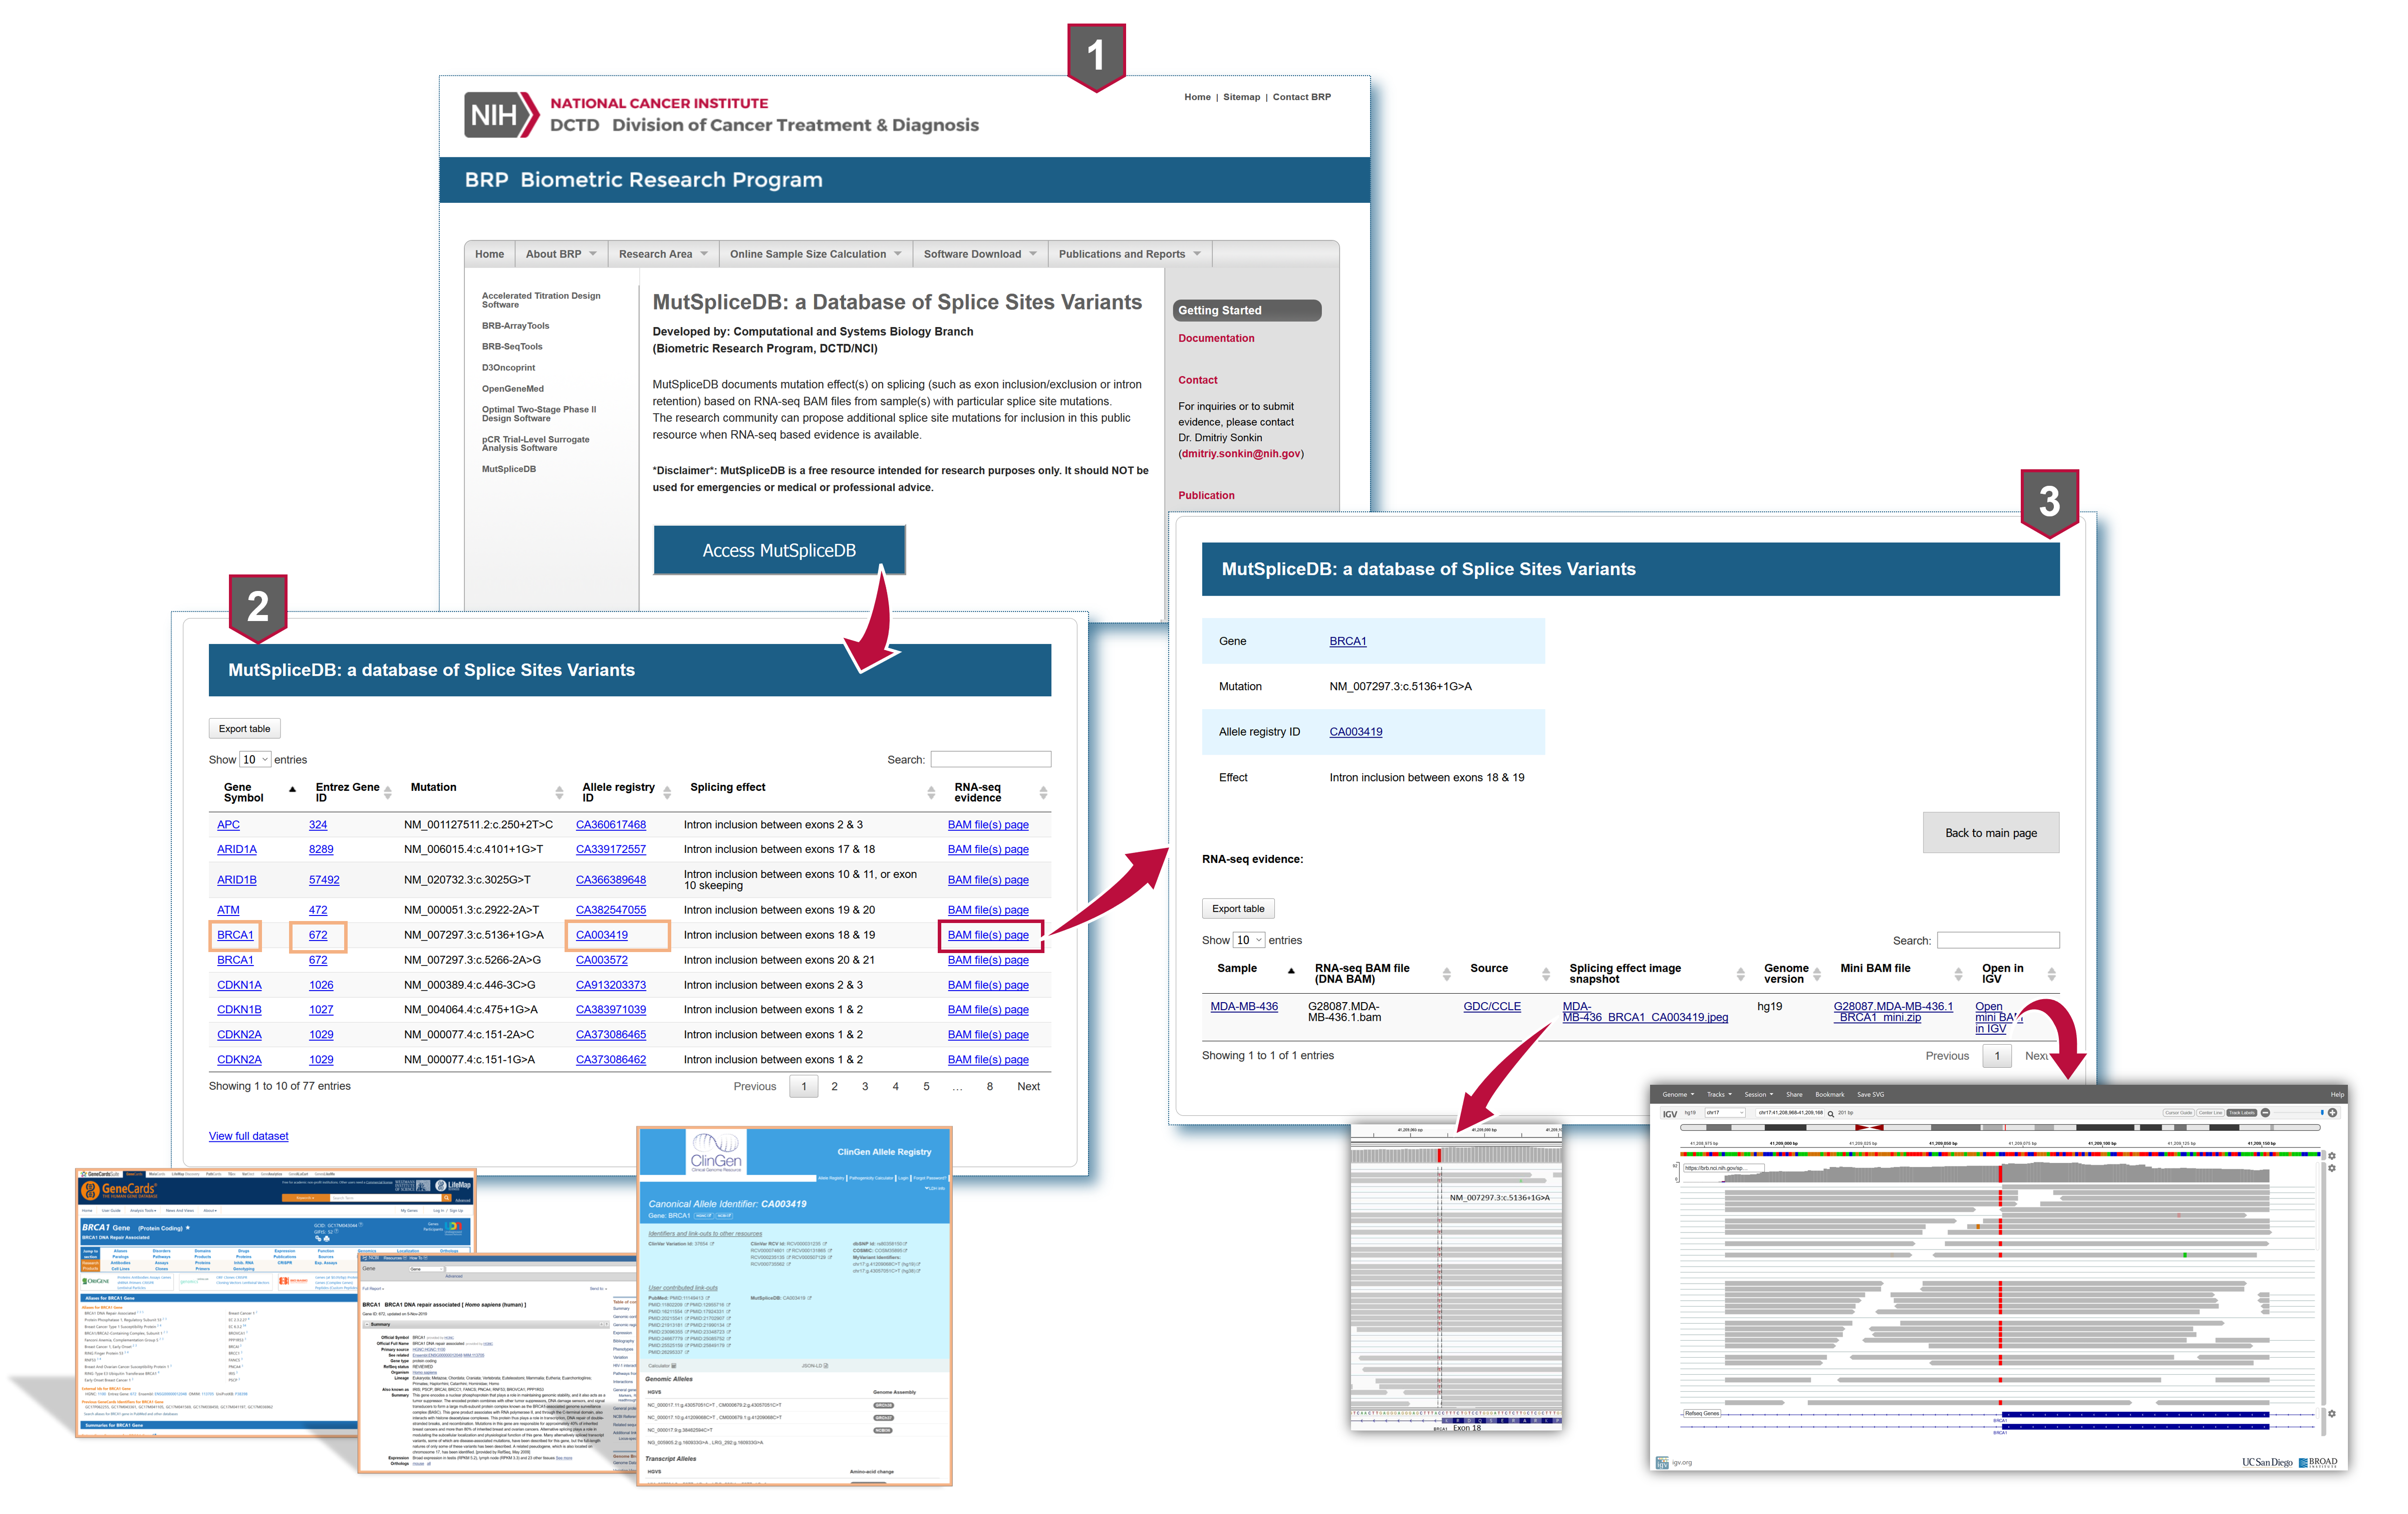This screenshot has height=1514, width=2408.
Task: Open the sequence track gear settings in IGV
Action: click(2332, 1156)
